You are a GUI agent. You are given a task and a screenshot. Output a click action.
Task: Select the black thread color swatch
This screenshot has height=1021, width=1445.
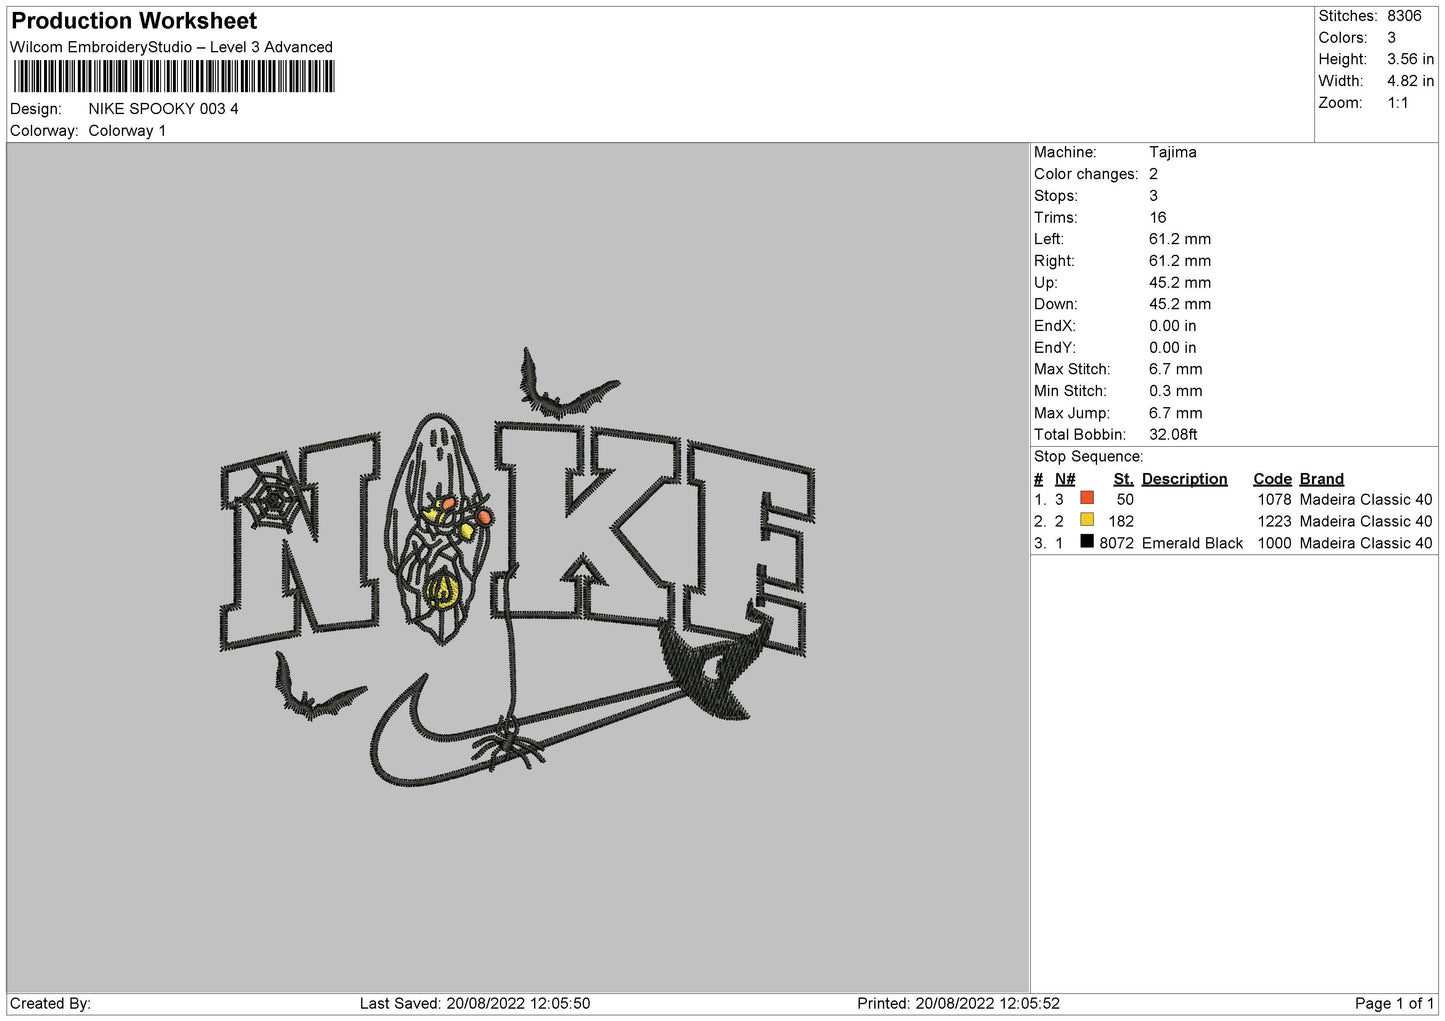coord(1087,542)
